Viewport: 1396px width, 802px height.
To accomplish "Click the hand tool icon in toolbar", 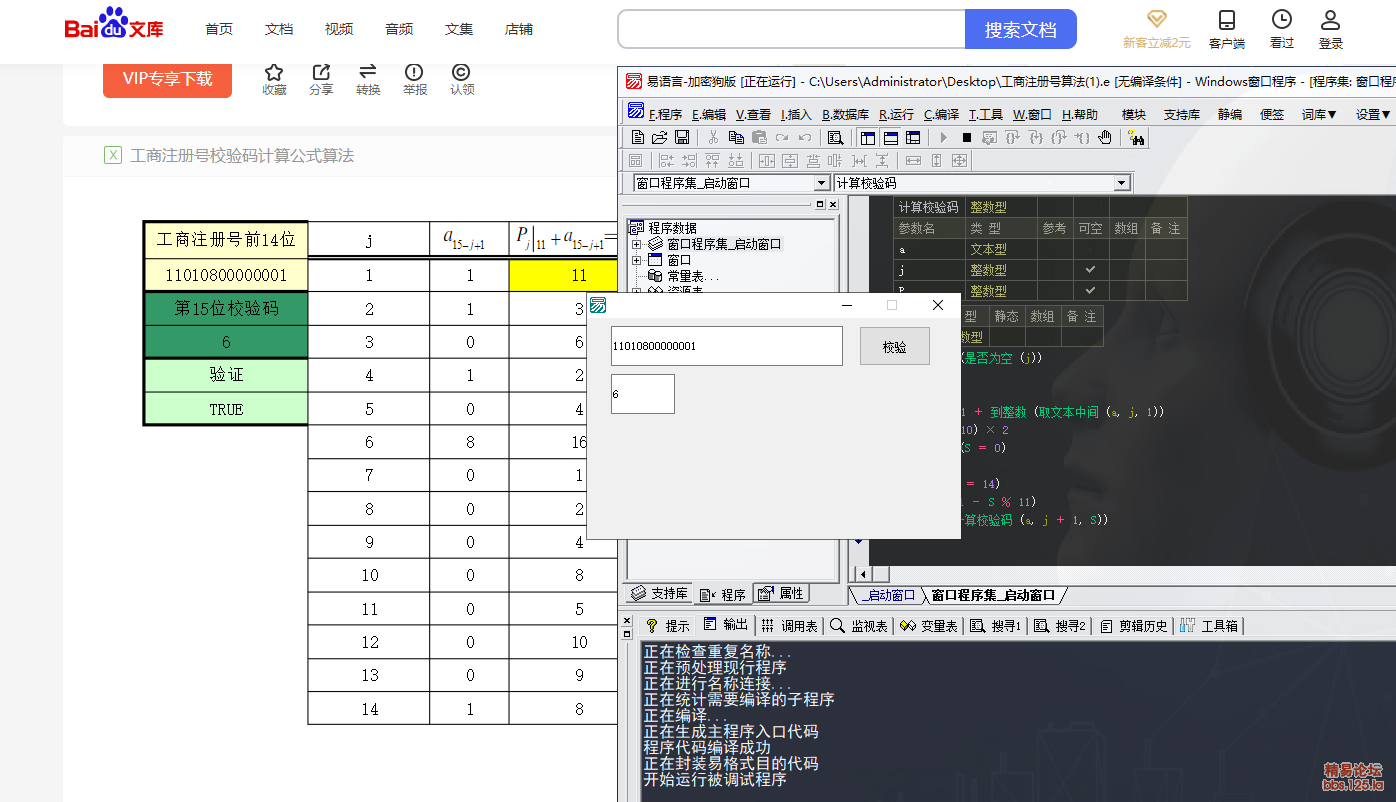I will (1105, 137).
